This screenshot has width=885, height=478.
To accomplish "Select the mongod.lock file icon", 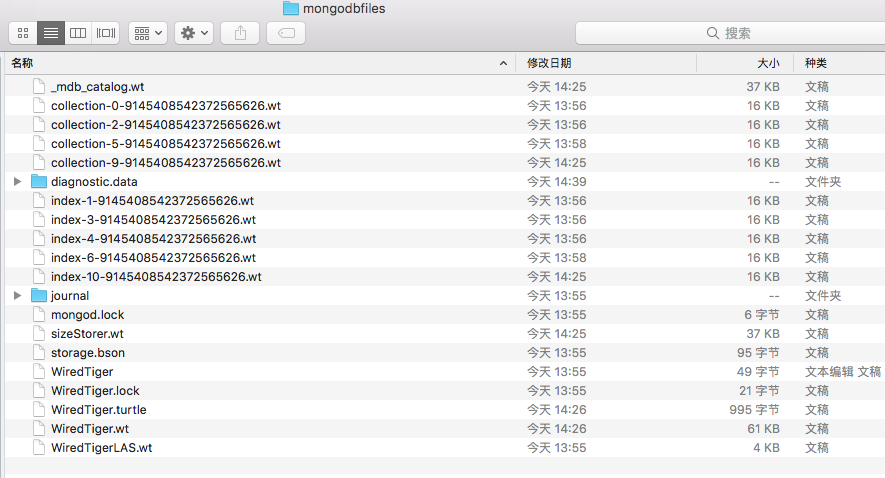I will tap(39, 315).
